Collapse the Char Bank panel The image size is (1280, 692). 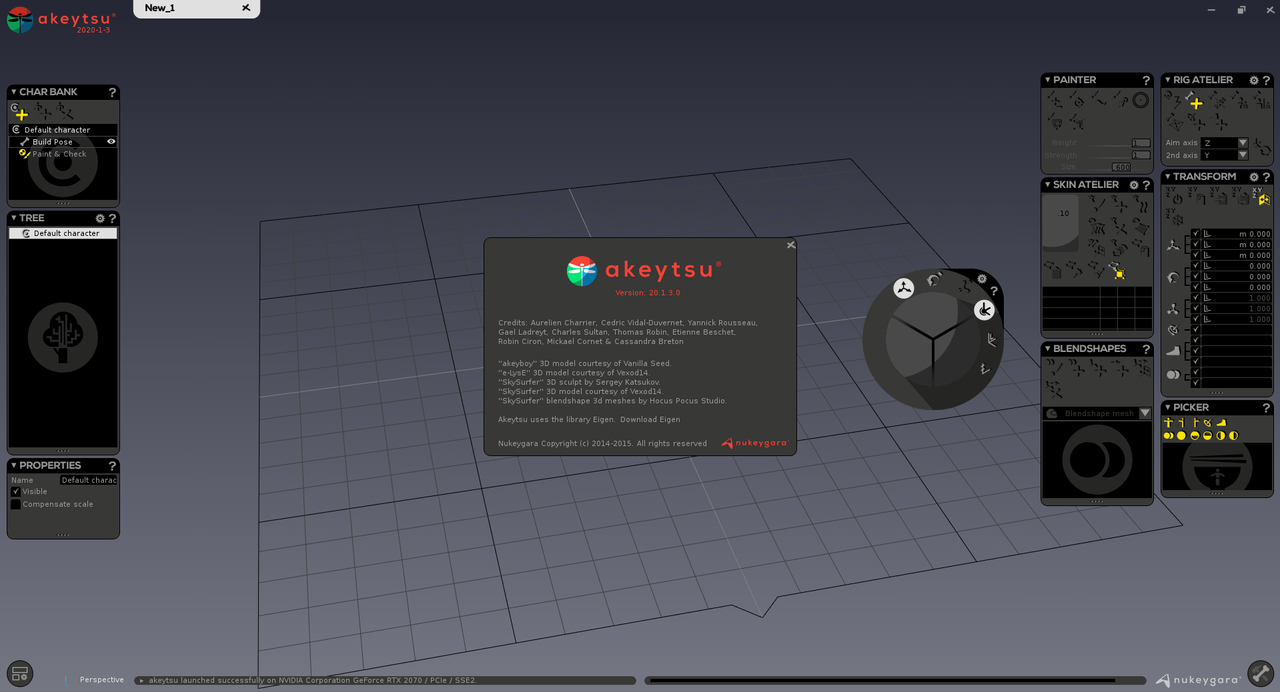[x=14, y=92]
